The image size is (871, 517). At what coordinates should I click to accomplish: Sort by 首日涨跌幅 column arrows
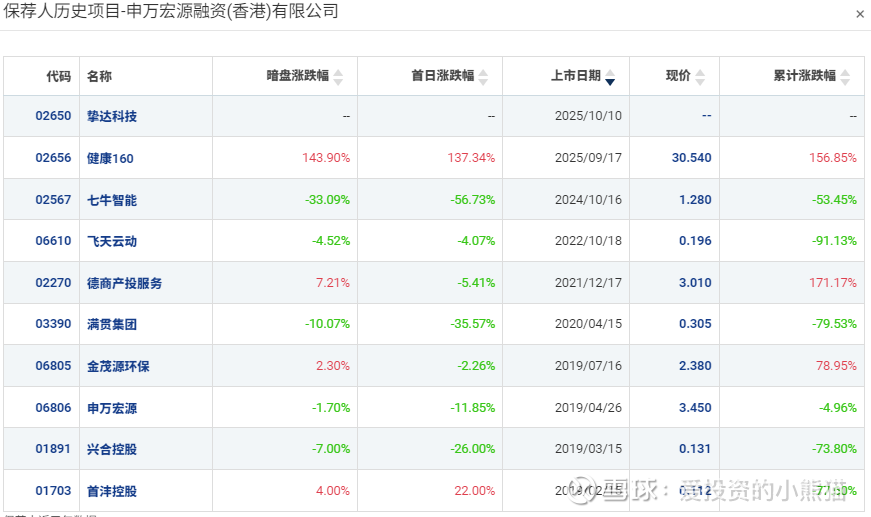483,77
